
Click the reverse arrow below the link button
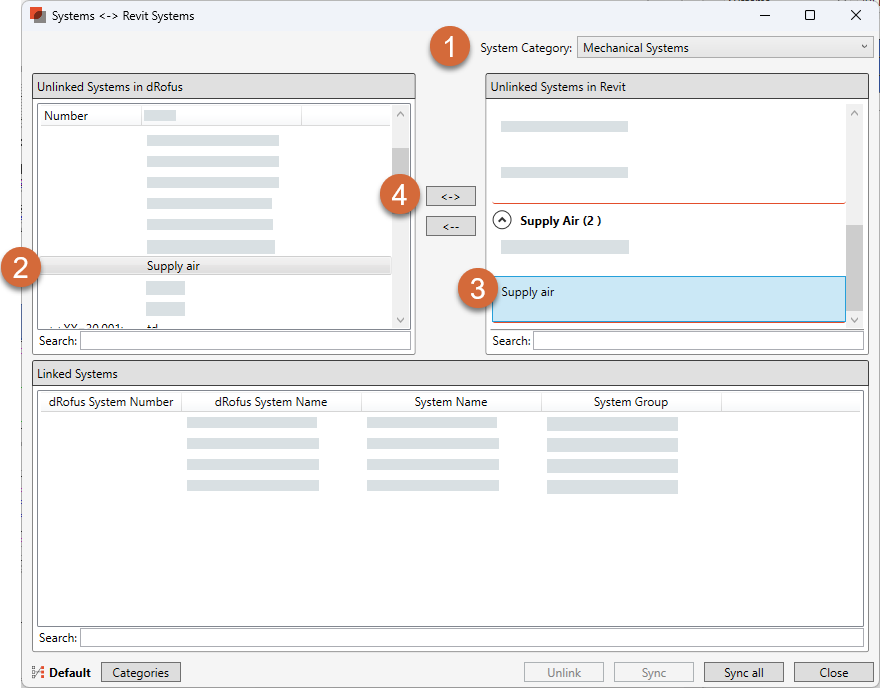(451, 225)
